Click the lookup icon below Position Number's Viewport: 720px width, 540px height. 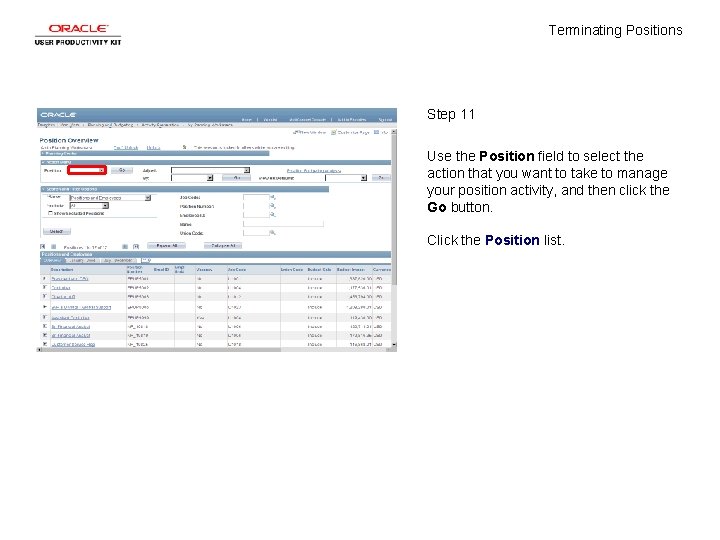tap(272, 214)
